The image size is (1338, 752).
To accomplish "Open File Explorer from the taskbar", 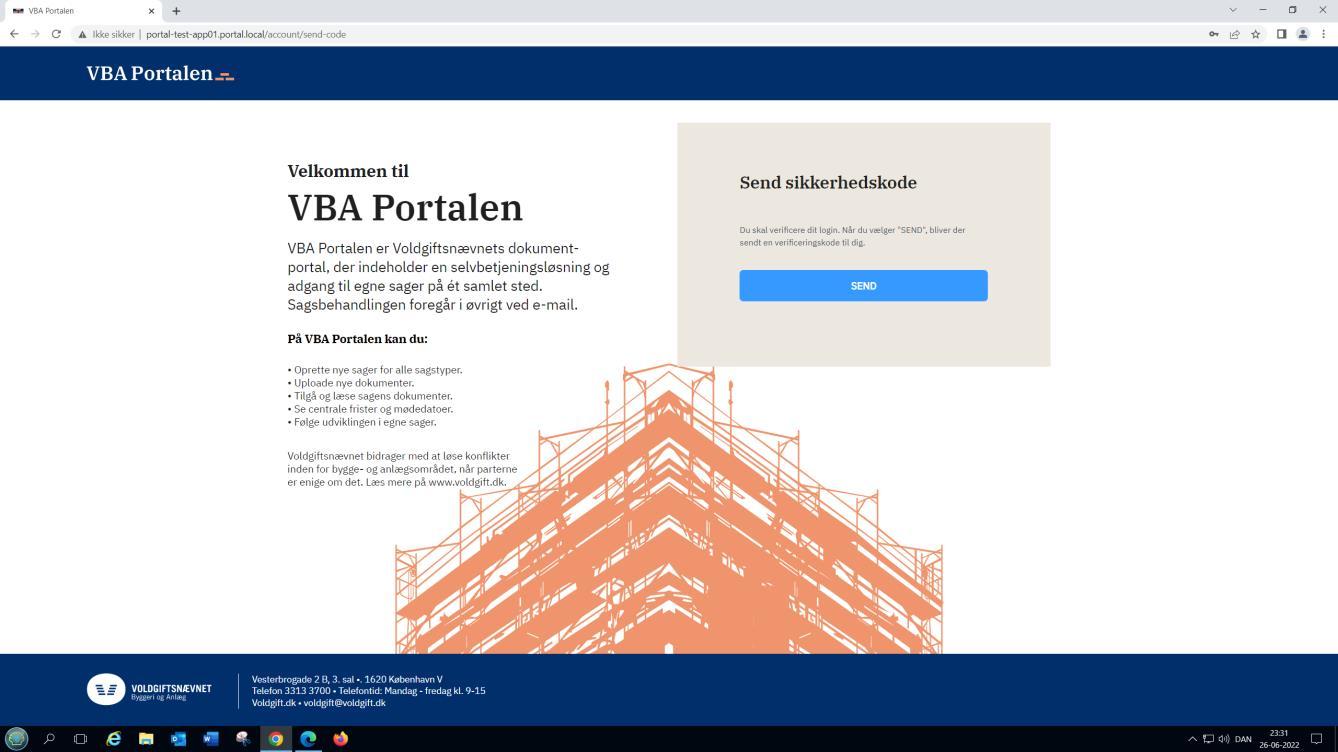I will [146, 739].
